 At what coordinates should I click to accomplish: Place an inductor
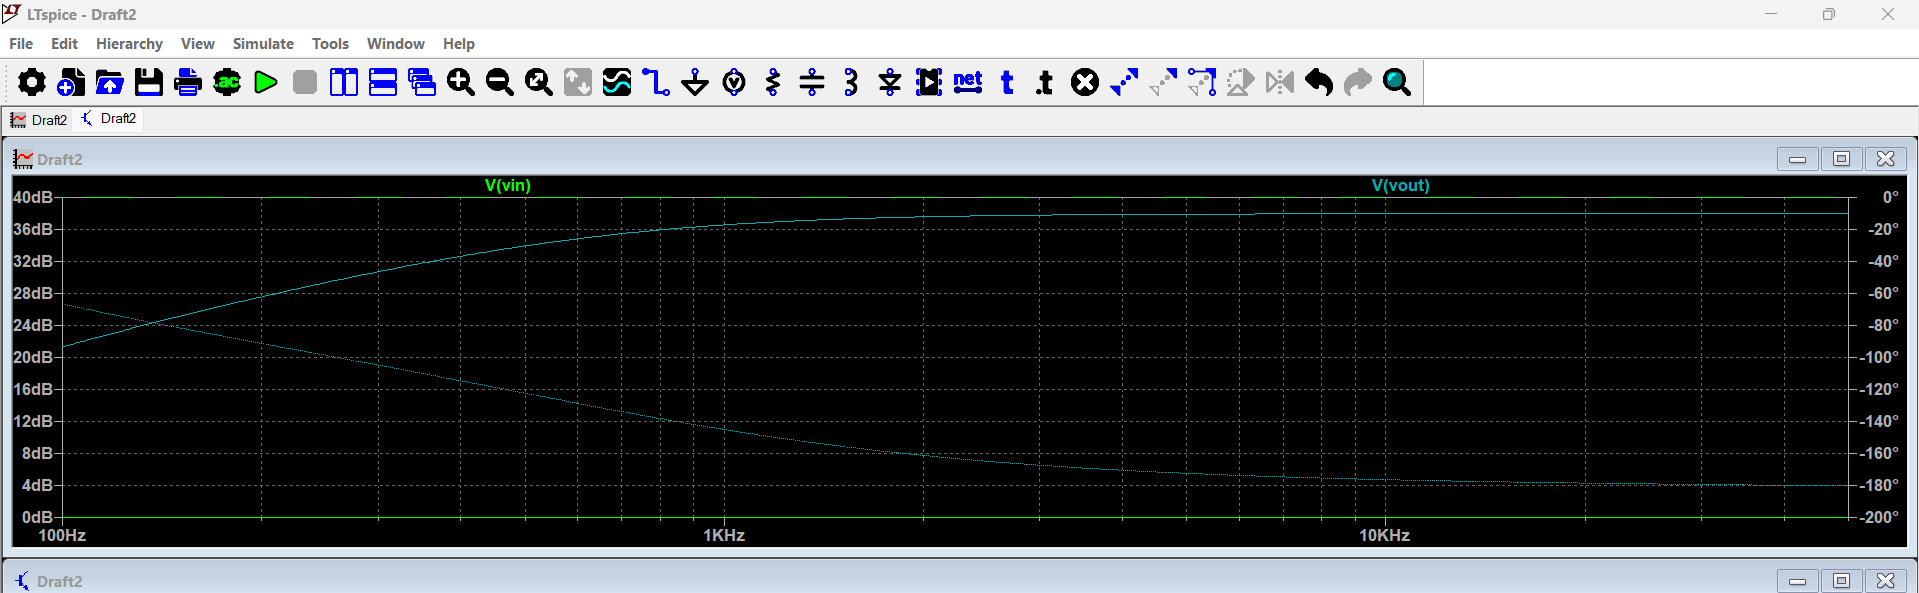[851, 82]
